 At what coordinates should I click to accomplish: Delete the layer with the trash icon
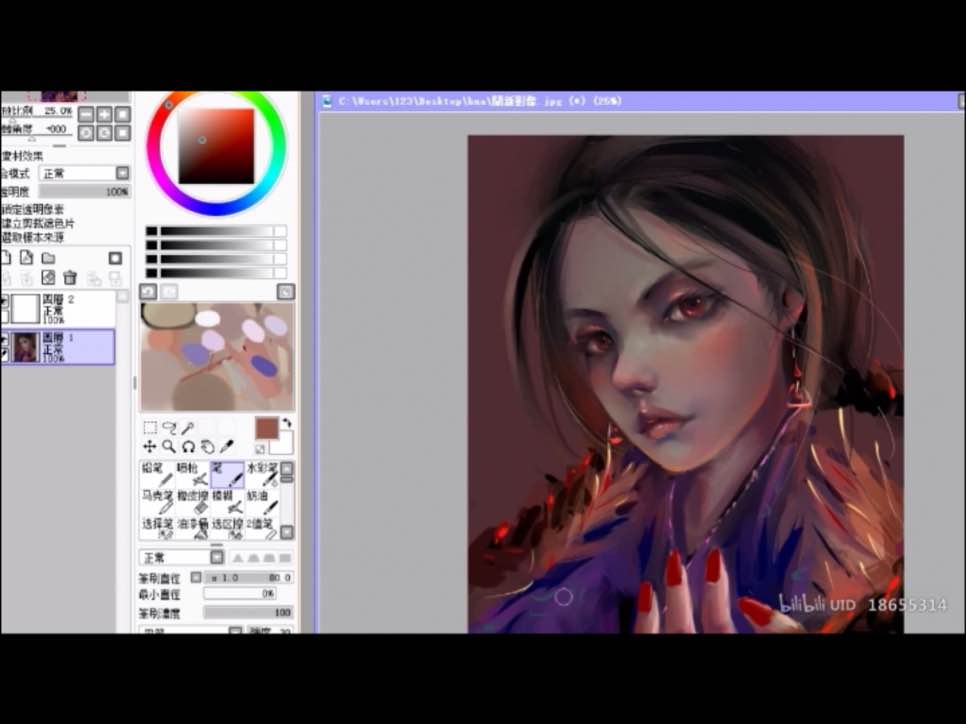pos(70,278)
